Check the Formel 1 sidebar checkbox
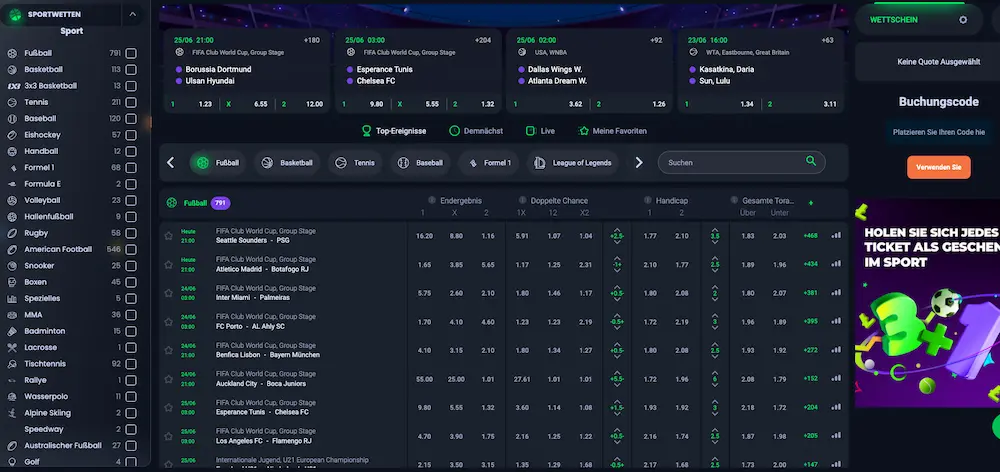 pos(131,168)
